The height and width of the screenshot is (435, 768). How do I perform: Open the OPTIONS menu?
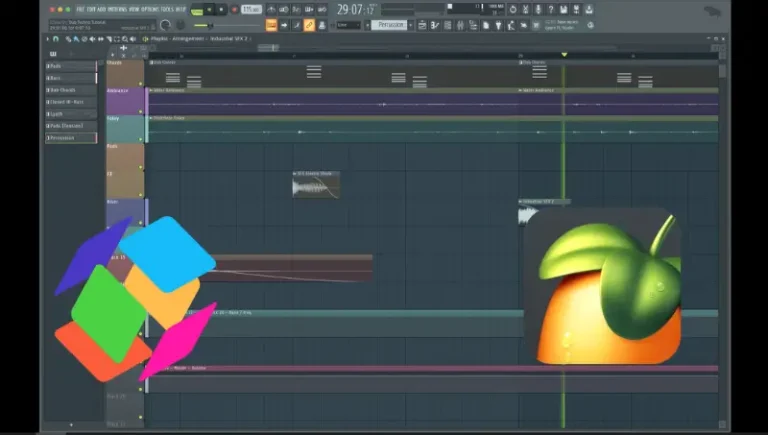pos(150,9)
